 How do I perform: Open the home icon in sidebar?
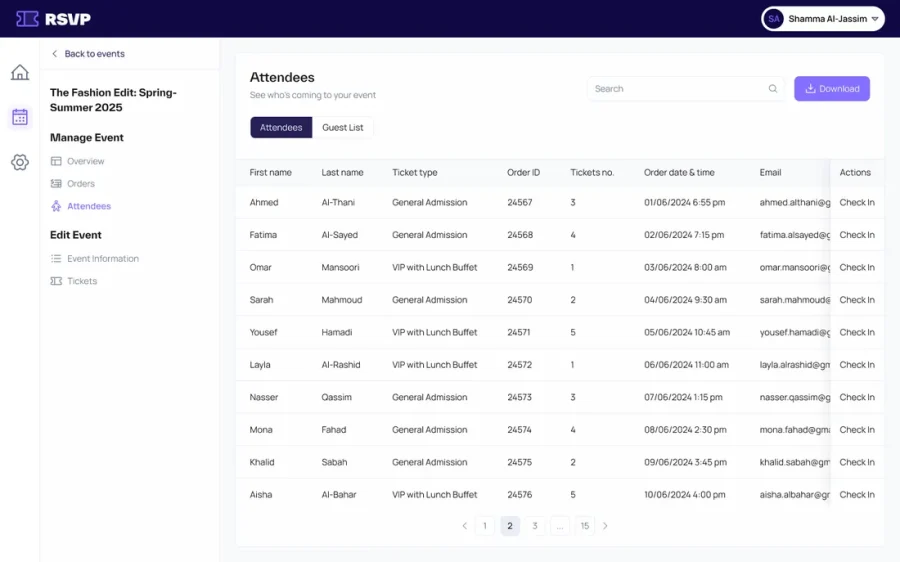click(20, 72)
